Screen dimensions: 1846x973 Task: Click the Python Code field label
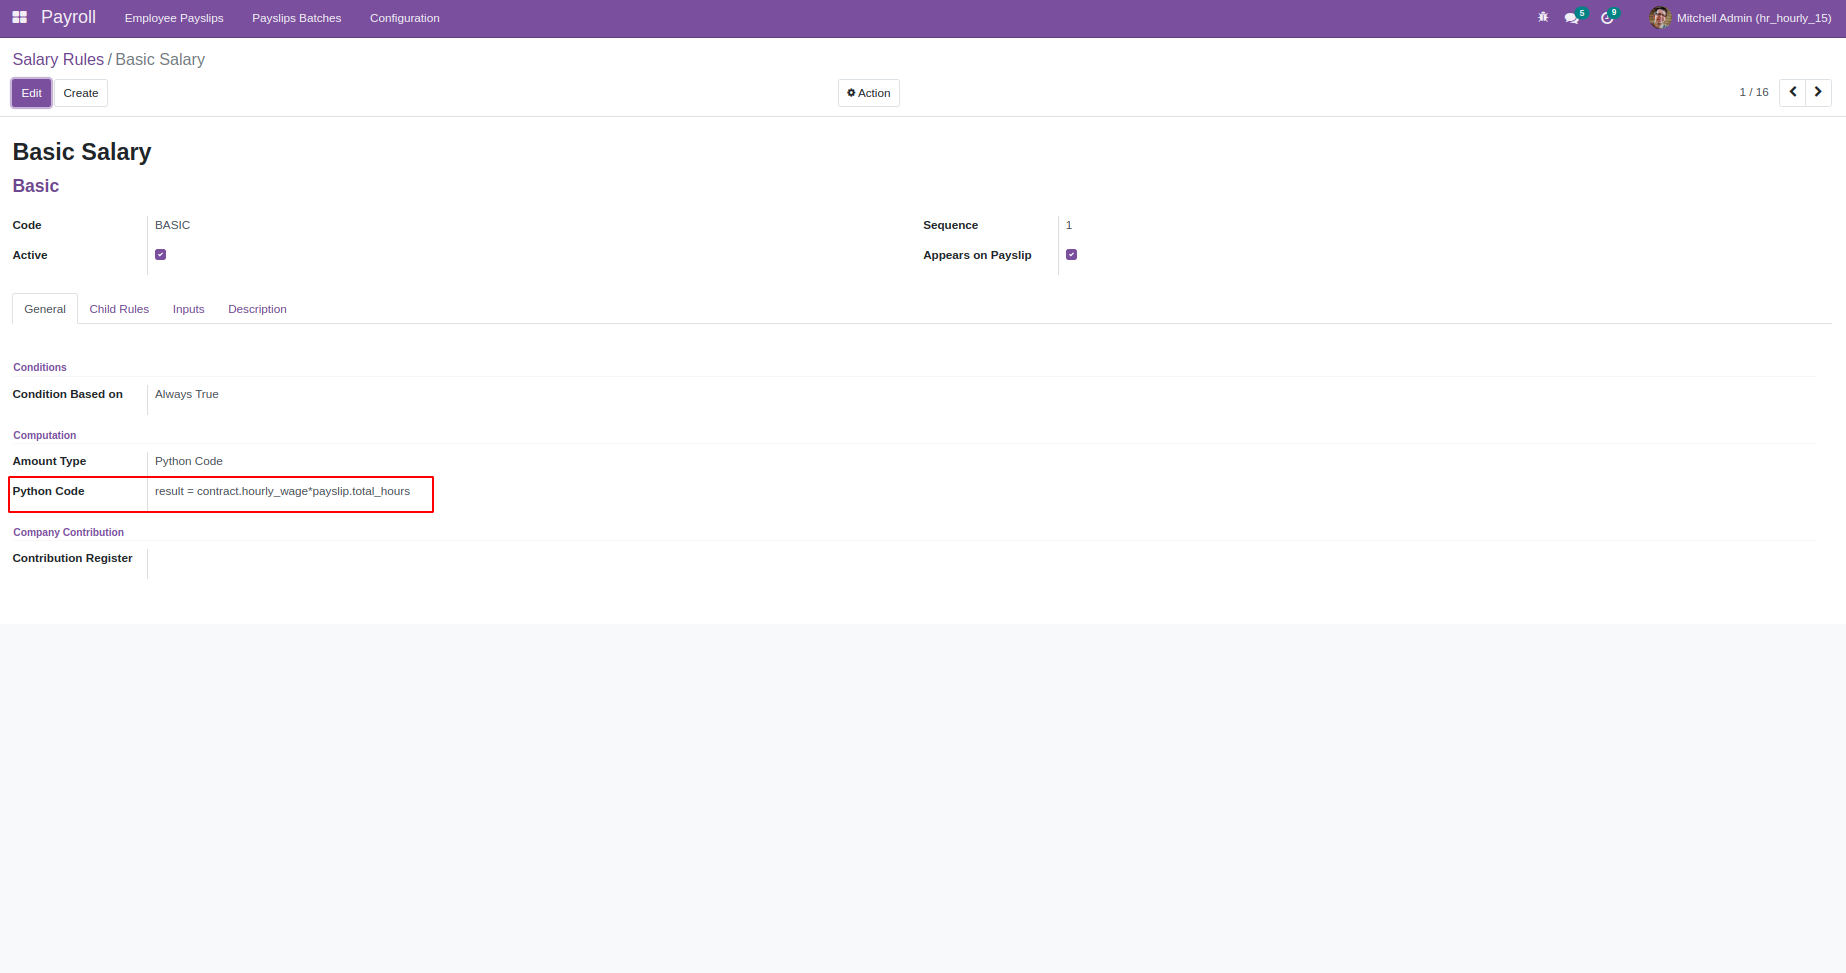[x=48, y=491]
